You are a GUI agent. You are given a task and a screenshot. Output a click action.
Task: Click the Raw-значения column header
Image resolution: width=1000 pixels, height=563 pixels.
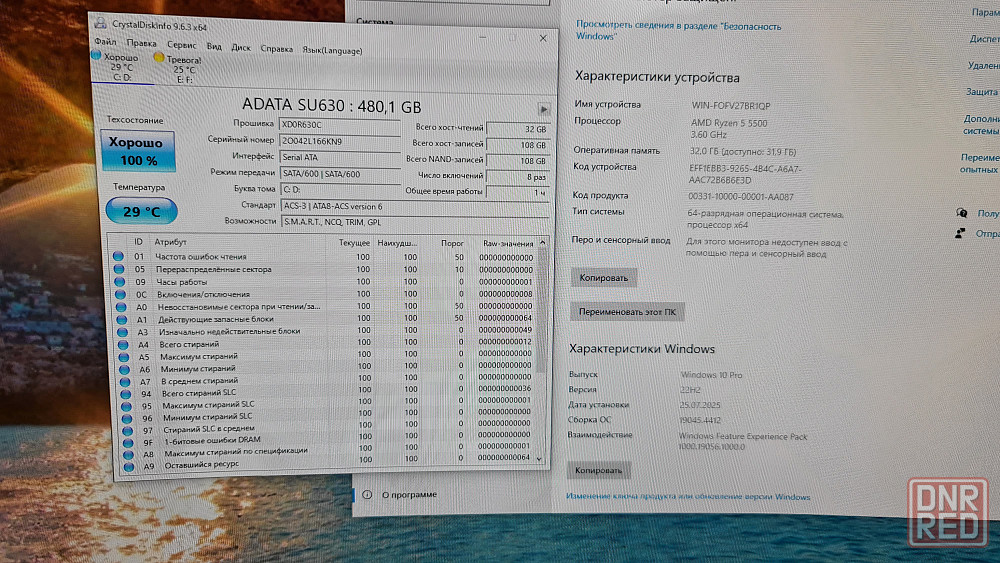tap(506, 242)
